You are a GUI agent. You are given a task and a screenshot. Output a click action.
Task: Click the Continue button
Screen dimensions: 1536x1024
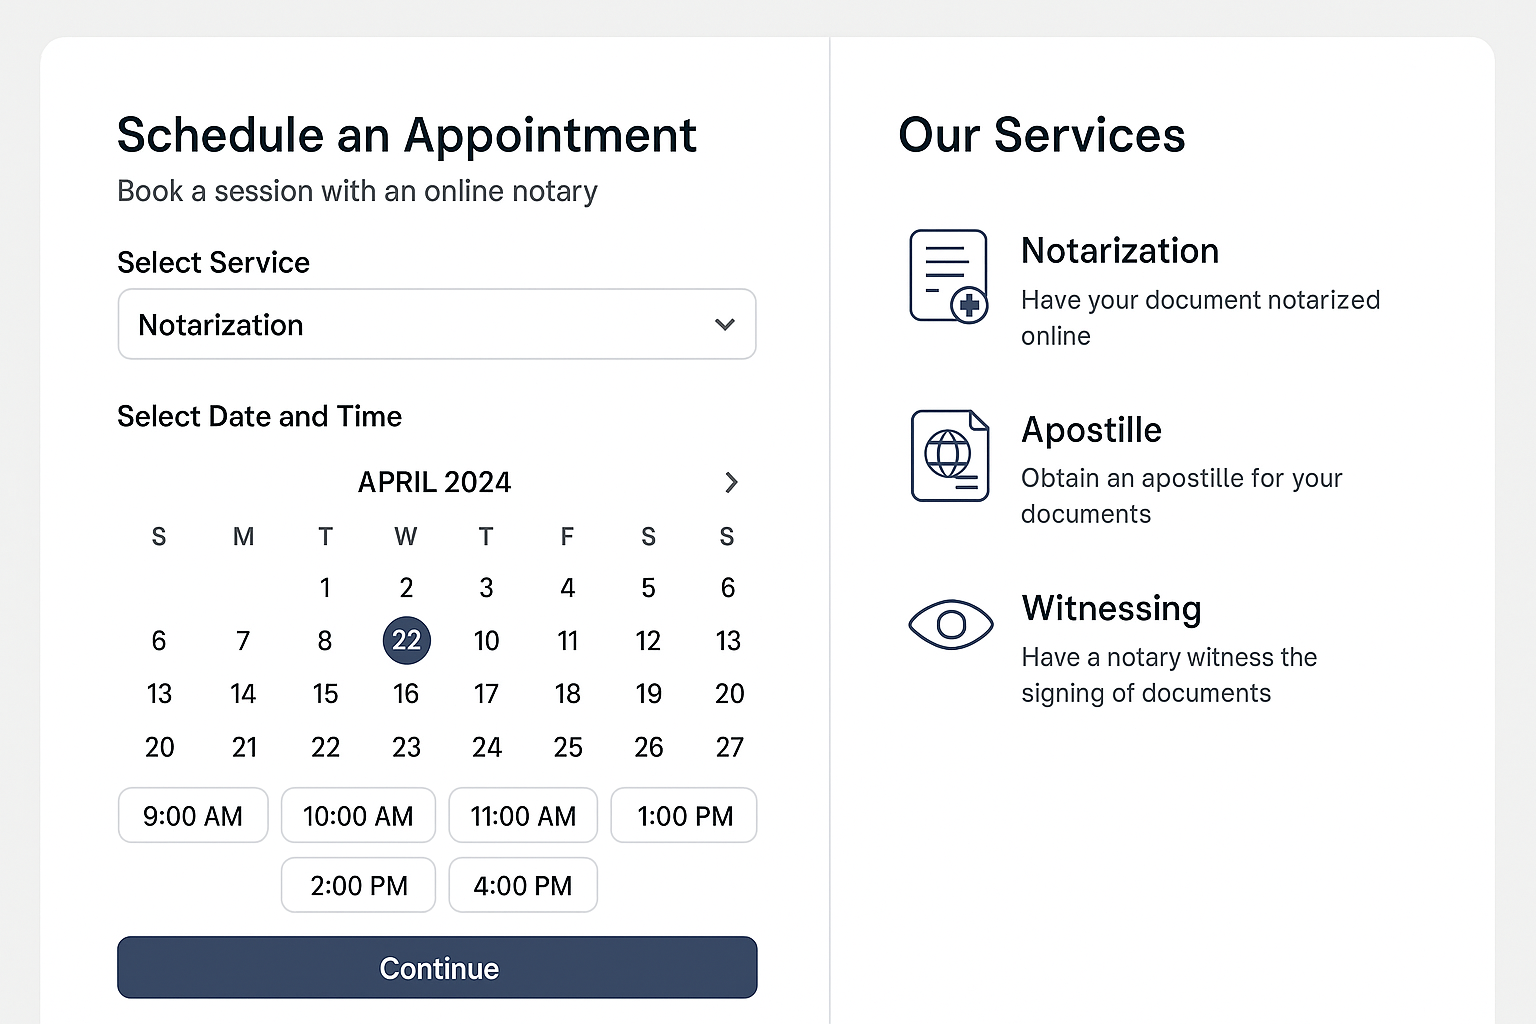pos(437,967)
